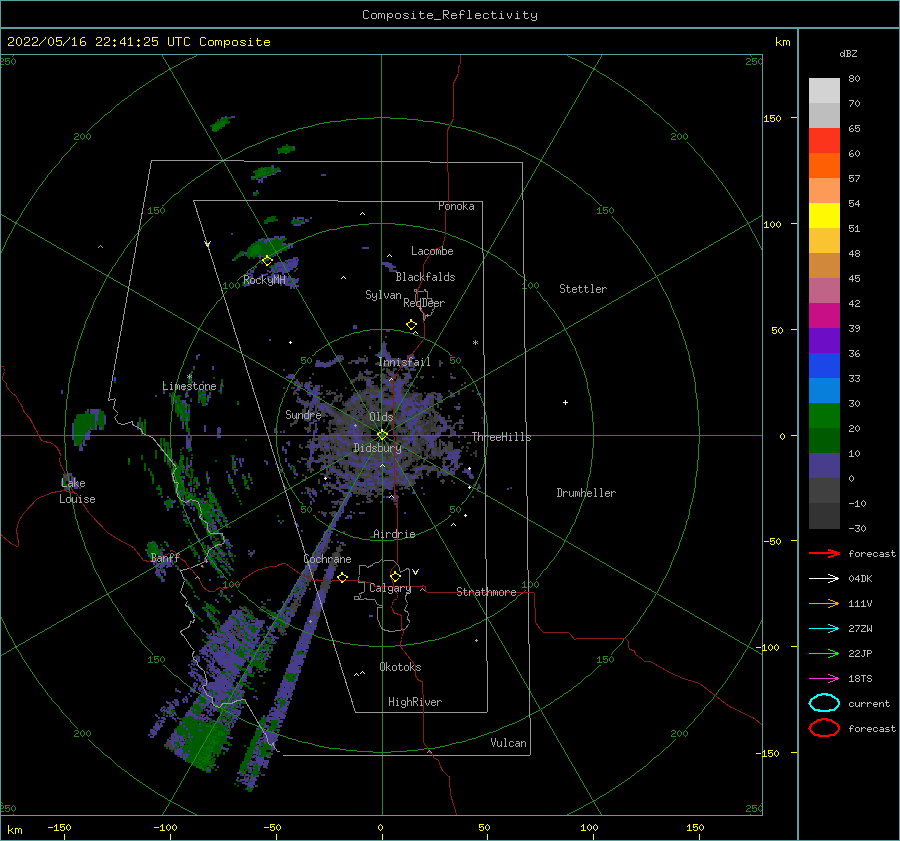Click the white plus marker southeast of Stettler

point(565,402)
